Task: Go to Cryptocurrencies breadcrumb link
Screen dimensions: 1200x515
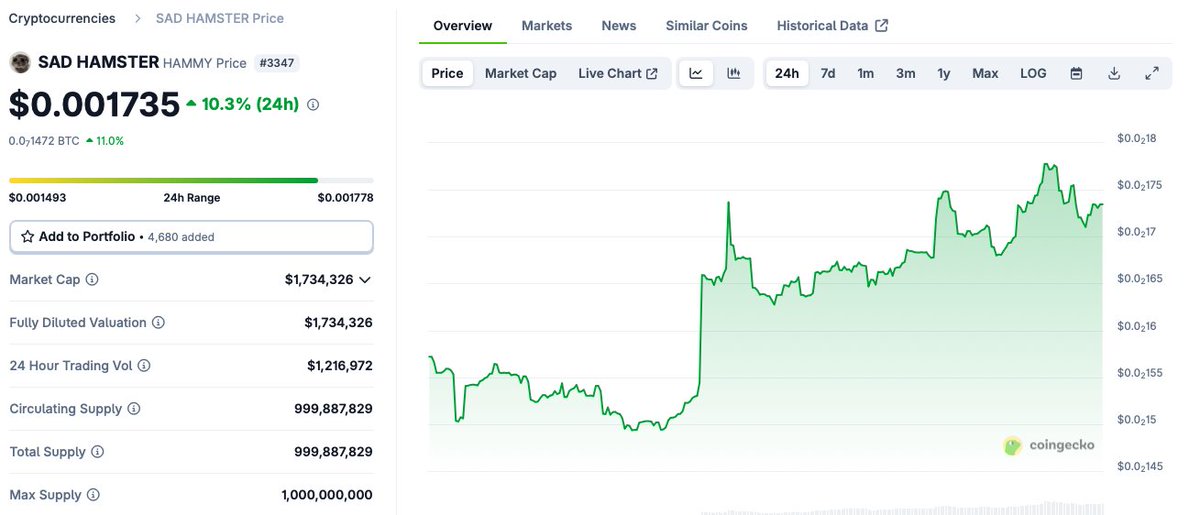Action: [x=62, y=18]
